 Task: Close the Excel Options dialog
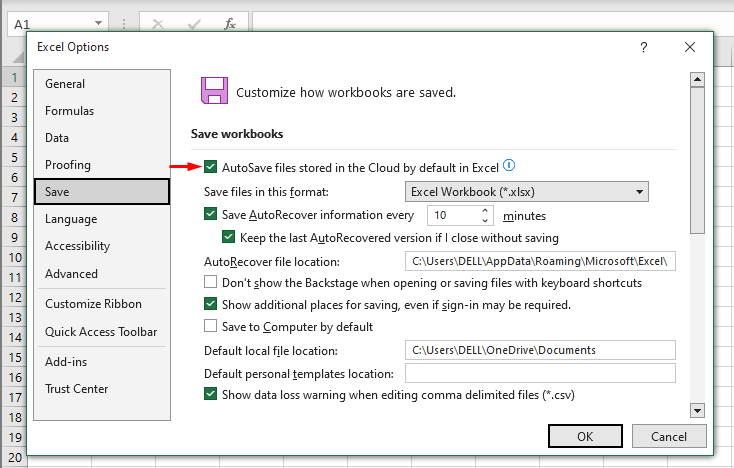click(690, 47)
